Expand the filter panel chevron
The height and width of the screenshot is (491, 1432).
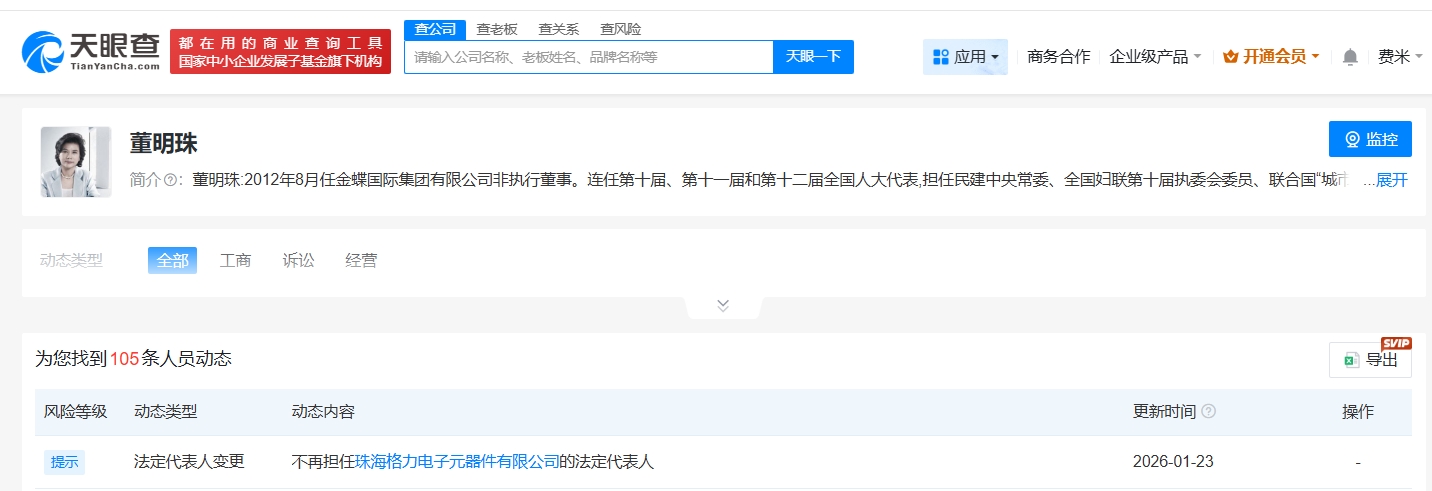coord(723,305)
